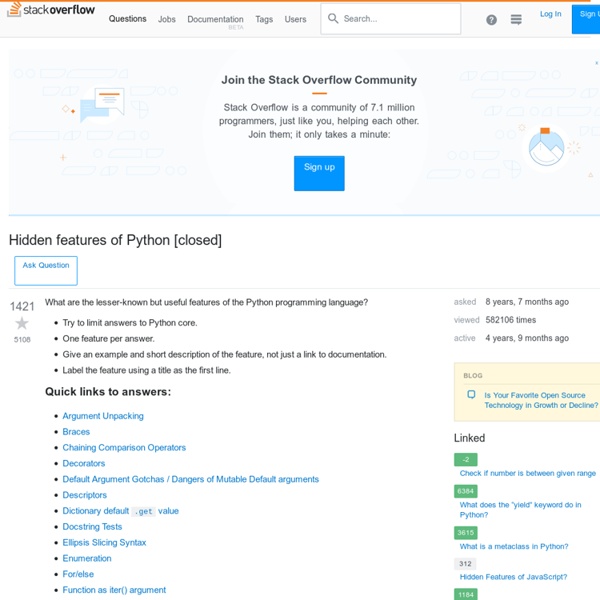
Task: Open the Favorite Open Source Technology blog link
Action: click(x=541, y=400)
